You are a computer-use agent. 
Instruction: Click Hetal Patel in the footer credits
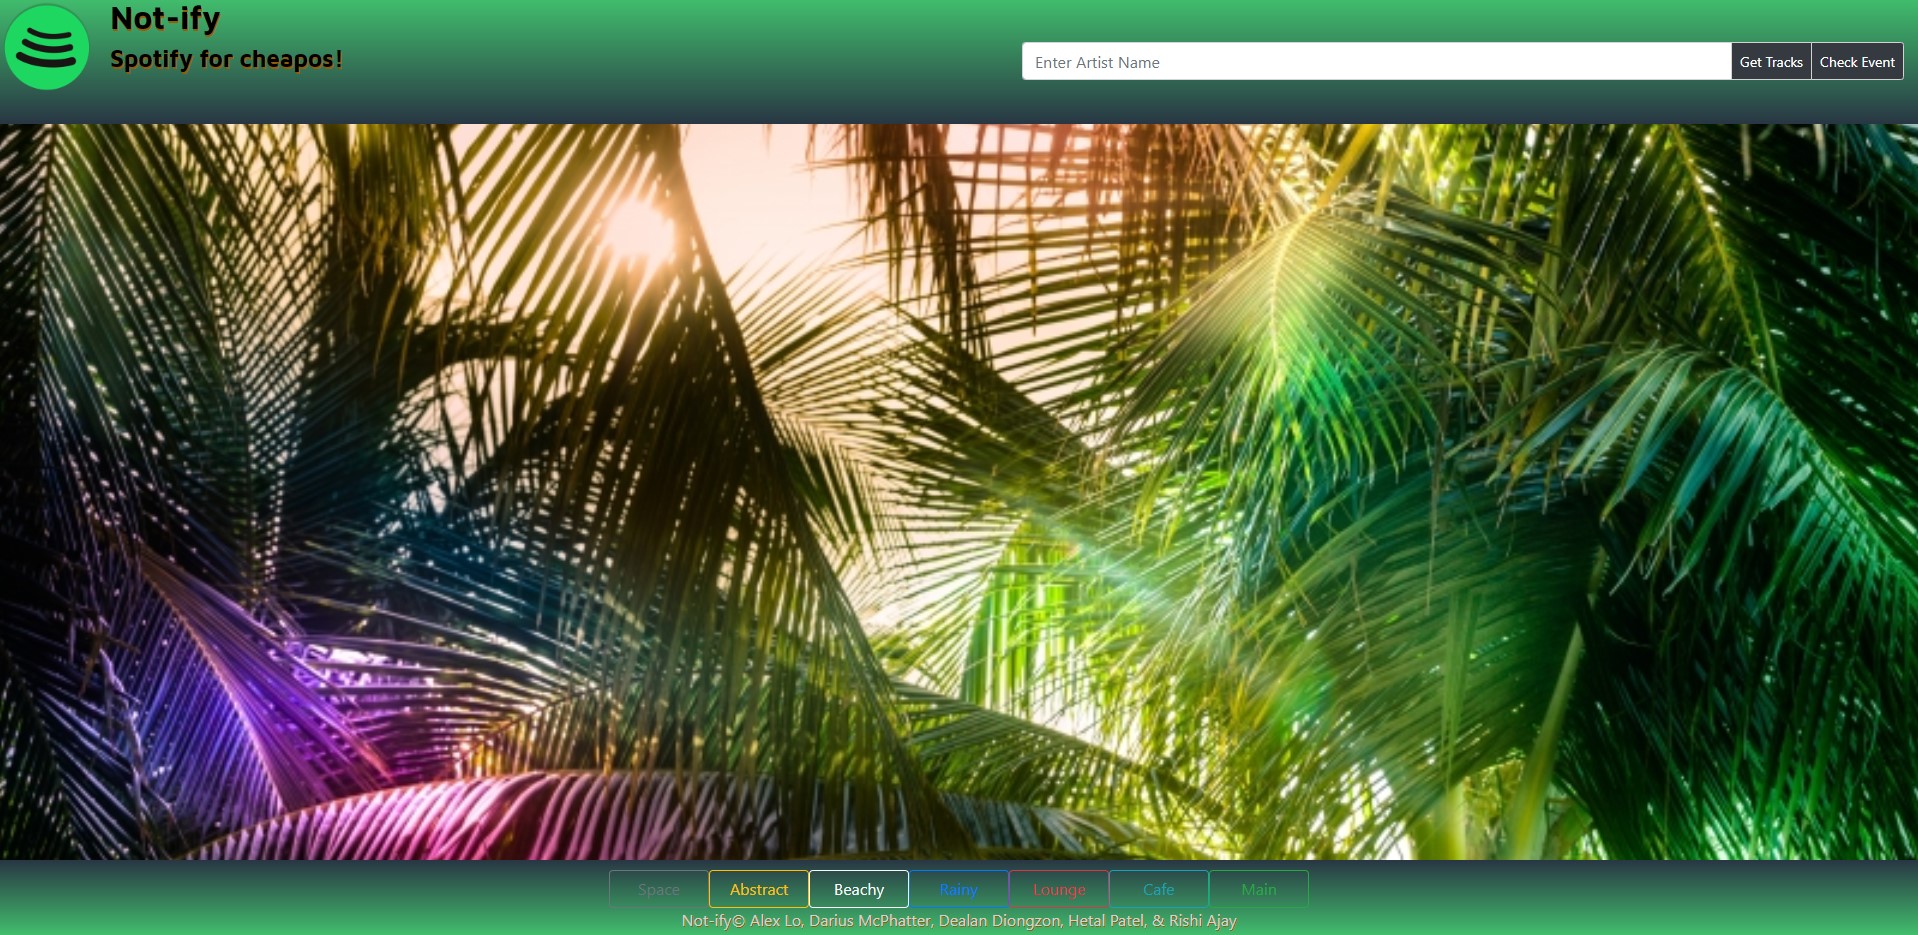pos(1105,921)
